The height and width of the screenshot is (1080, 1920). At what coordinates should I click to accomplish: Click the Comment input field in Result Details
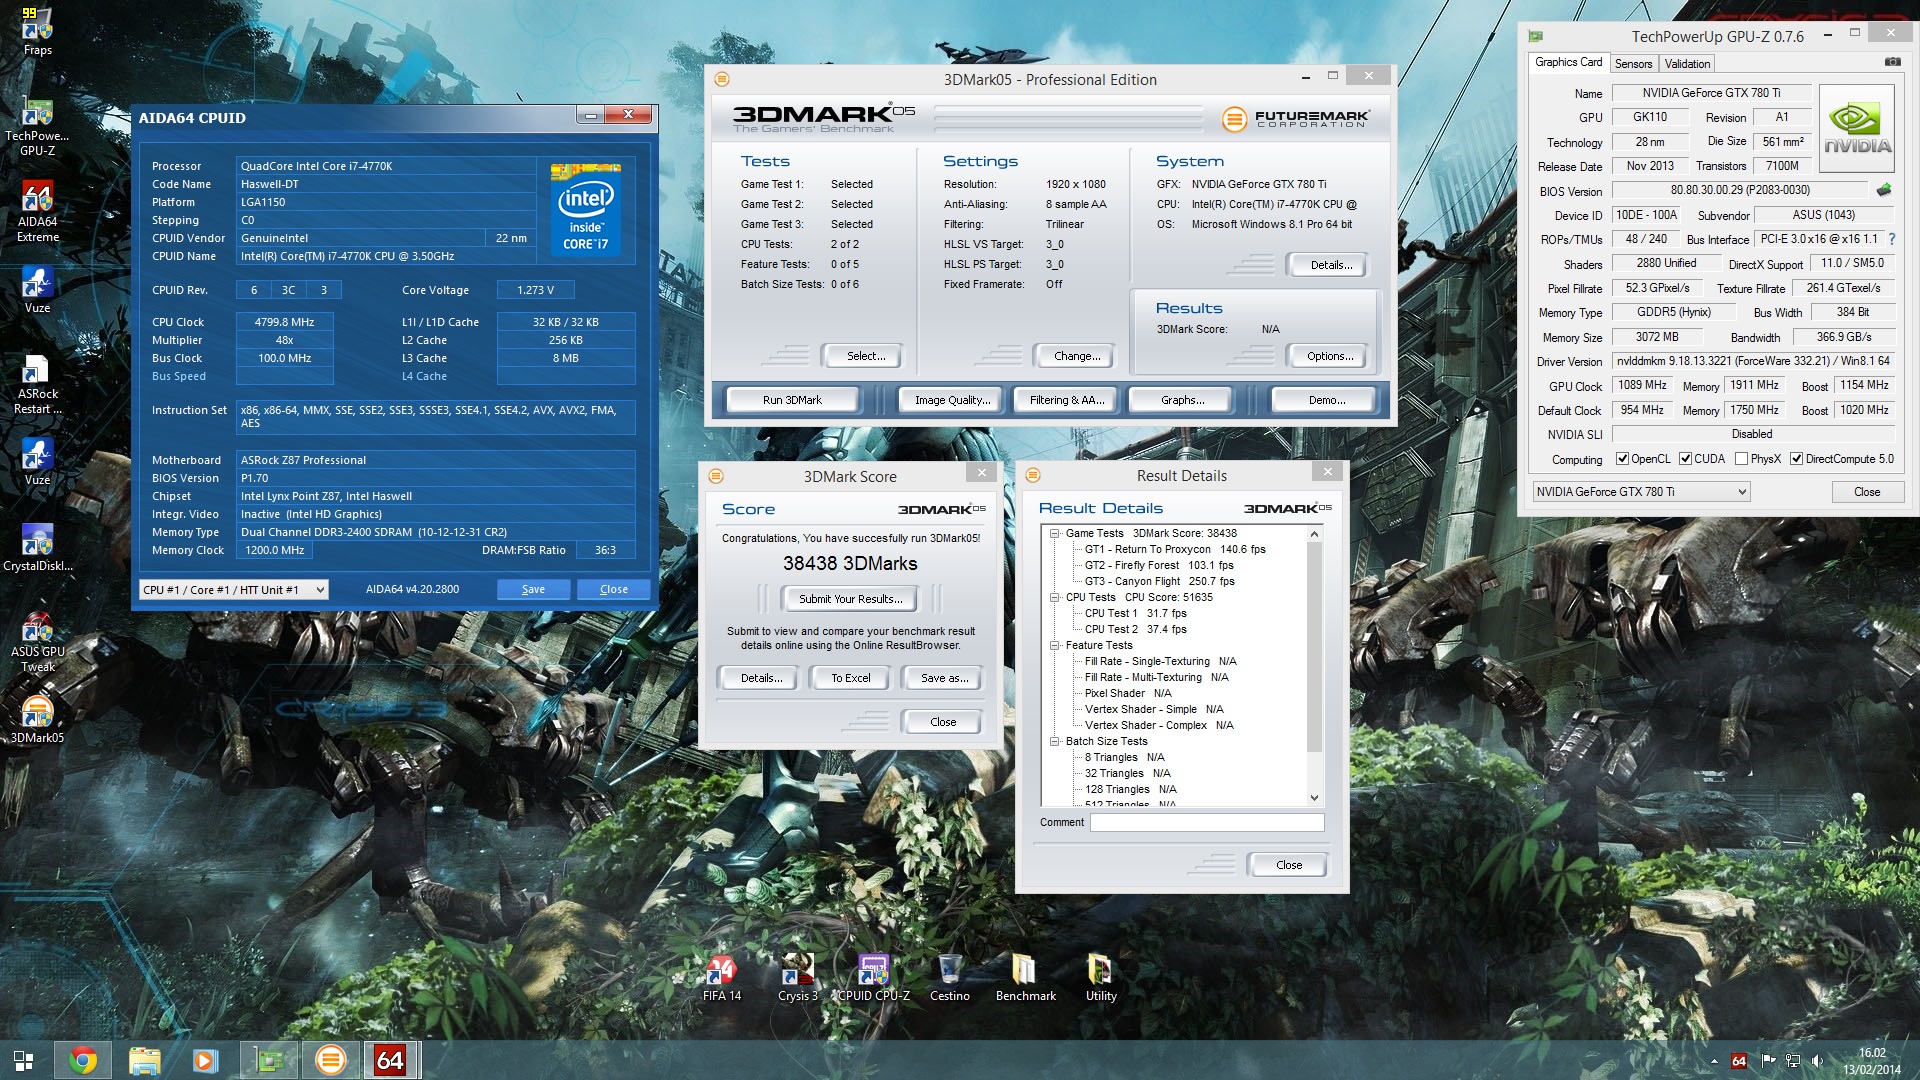pos(1207,822)
